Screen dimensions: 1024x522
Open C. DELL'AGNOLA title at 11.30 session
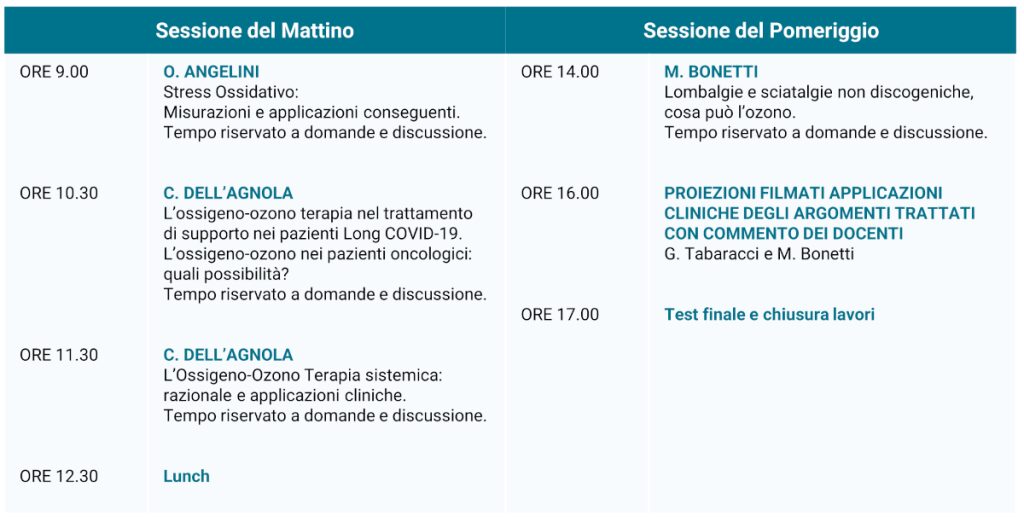228,355
